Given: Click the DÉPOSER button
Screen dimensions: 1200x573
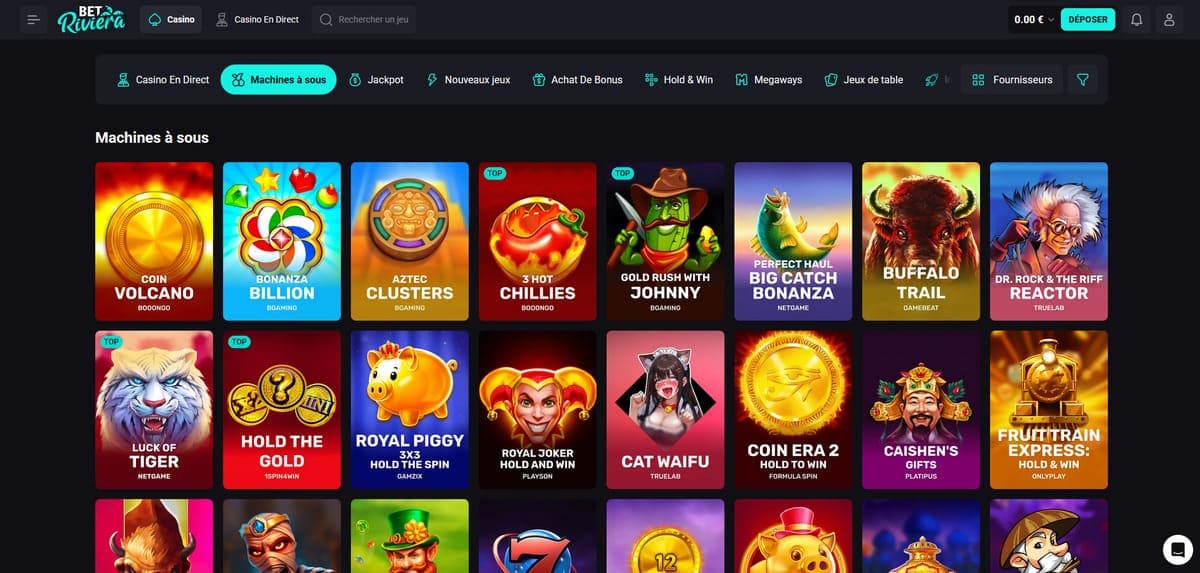Looking at the screenshot, I should pyautogui.click(x=1088, y=19).
